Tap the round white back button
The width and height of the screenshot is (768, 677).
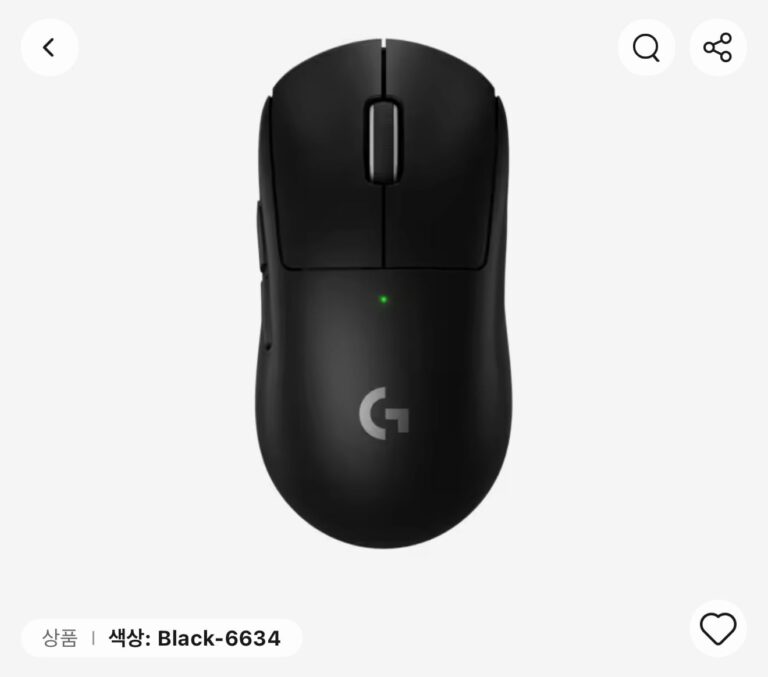49,48
